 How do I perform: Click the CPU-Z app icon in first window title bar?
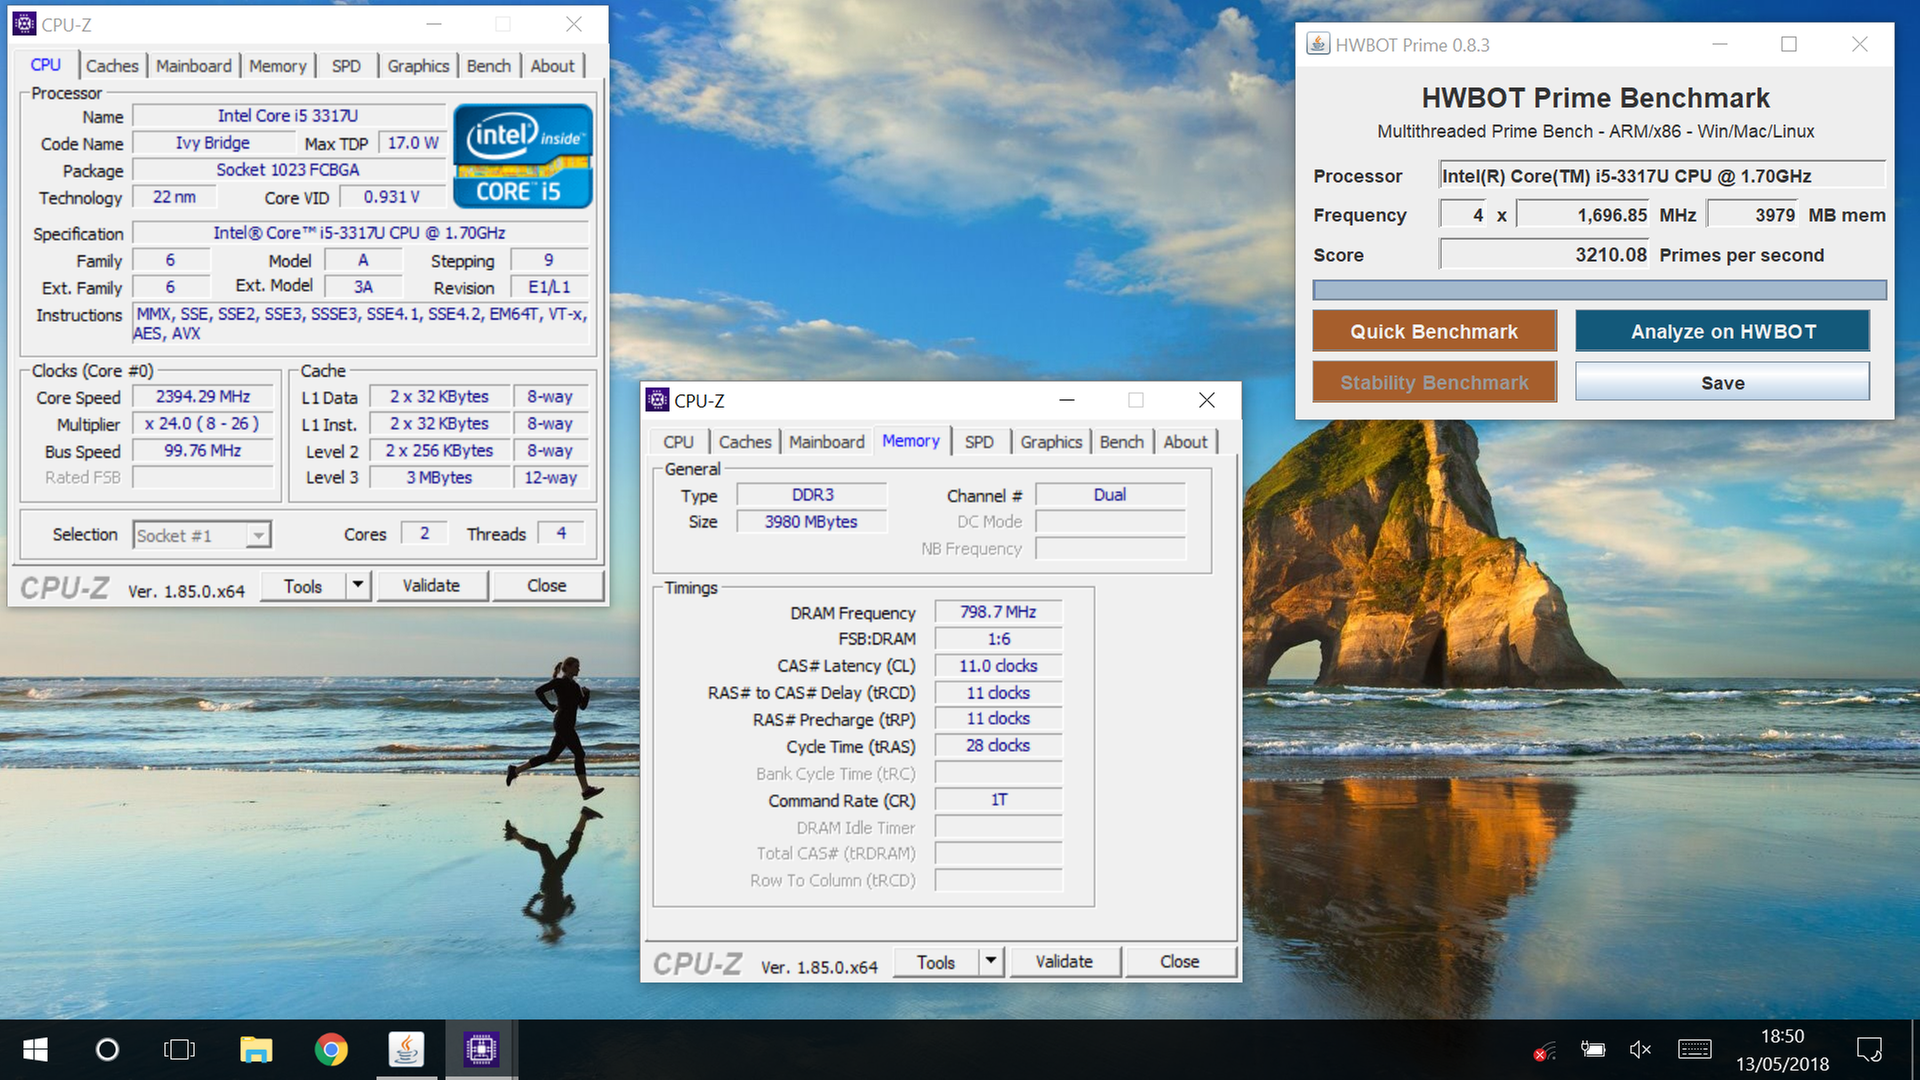(x=25, y=24)
